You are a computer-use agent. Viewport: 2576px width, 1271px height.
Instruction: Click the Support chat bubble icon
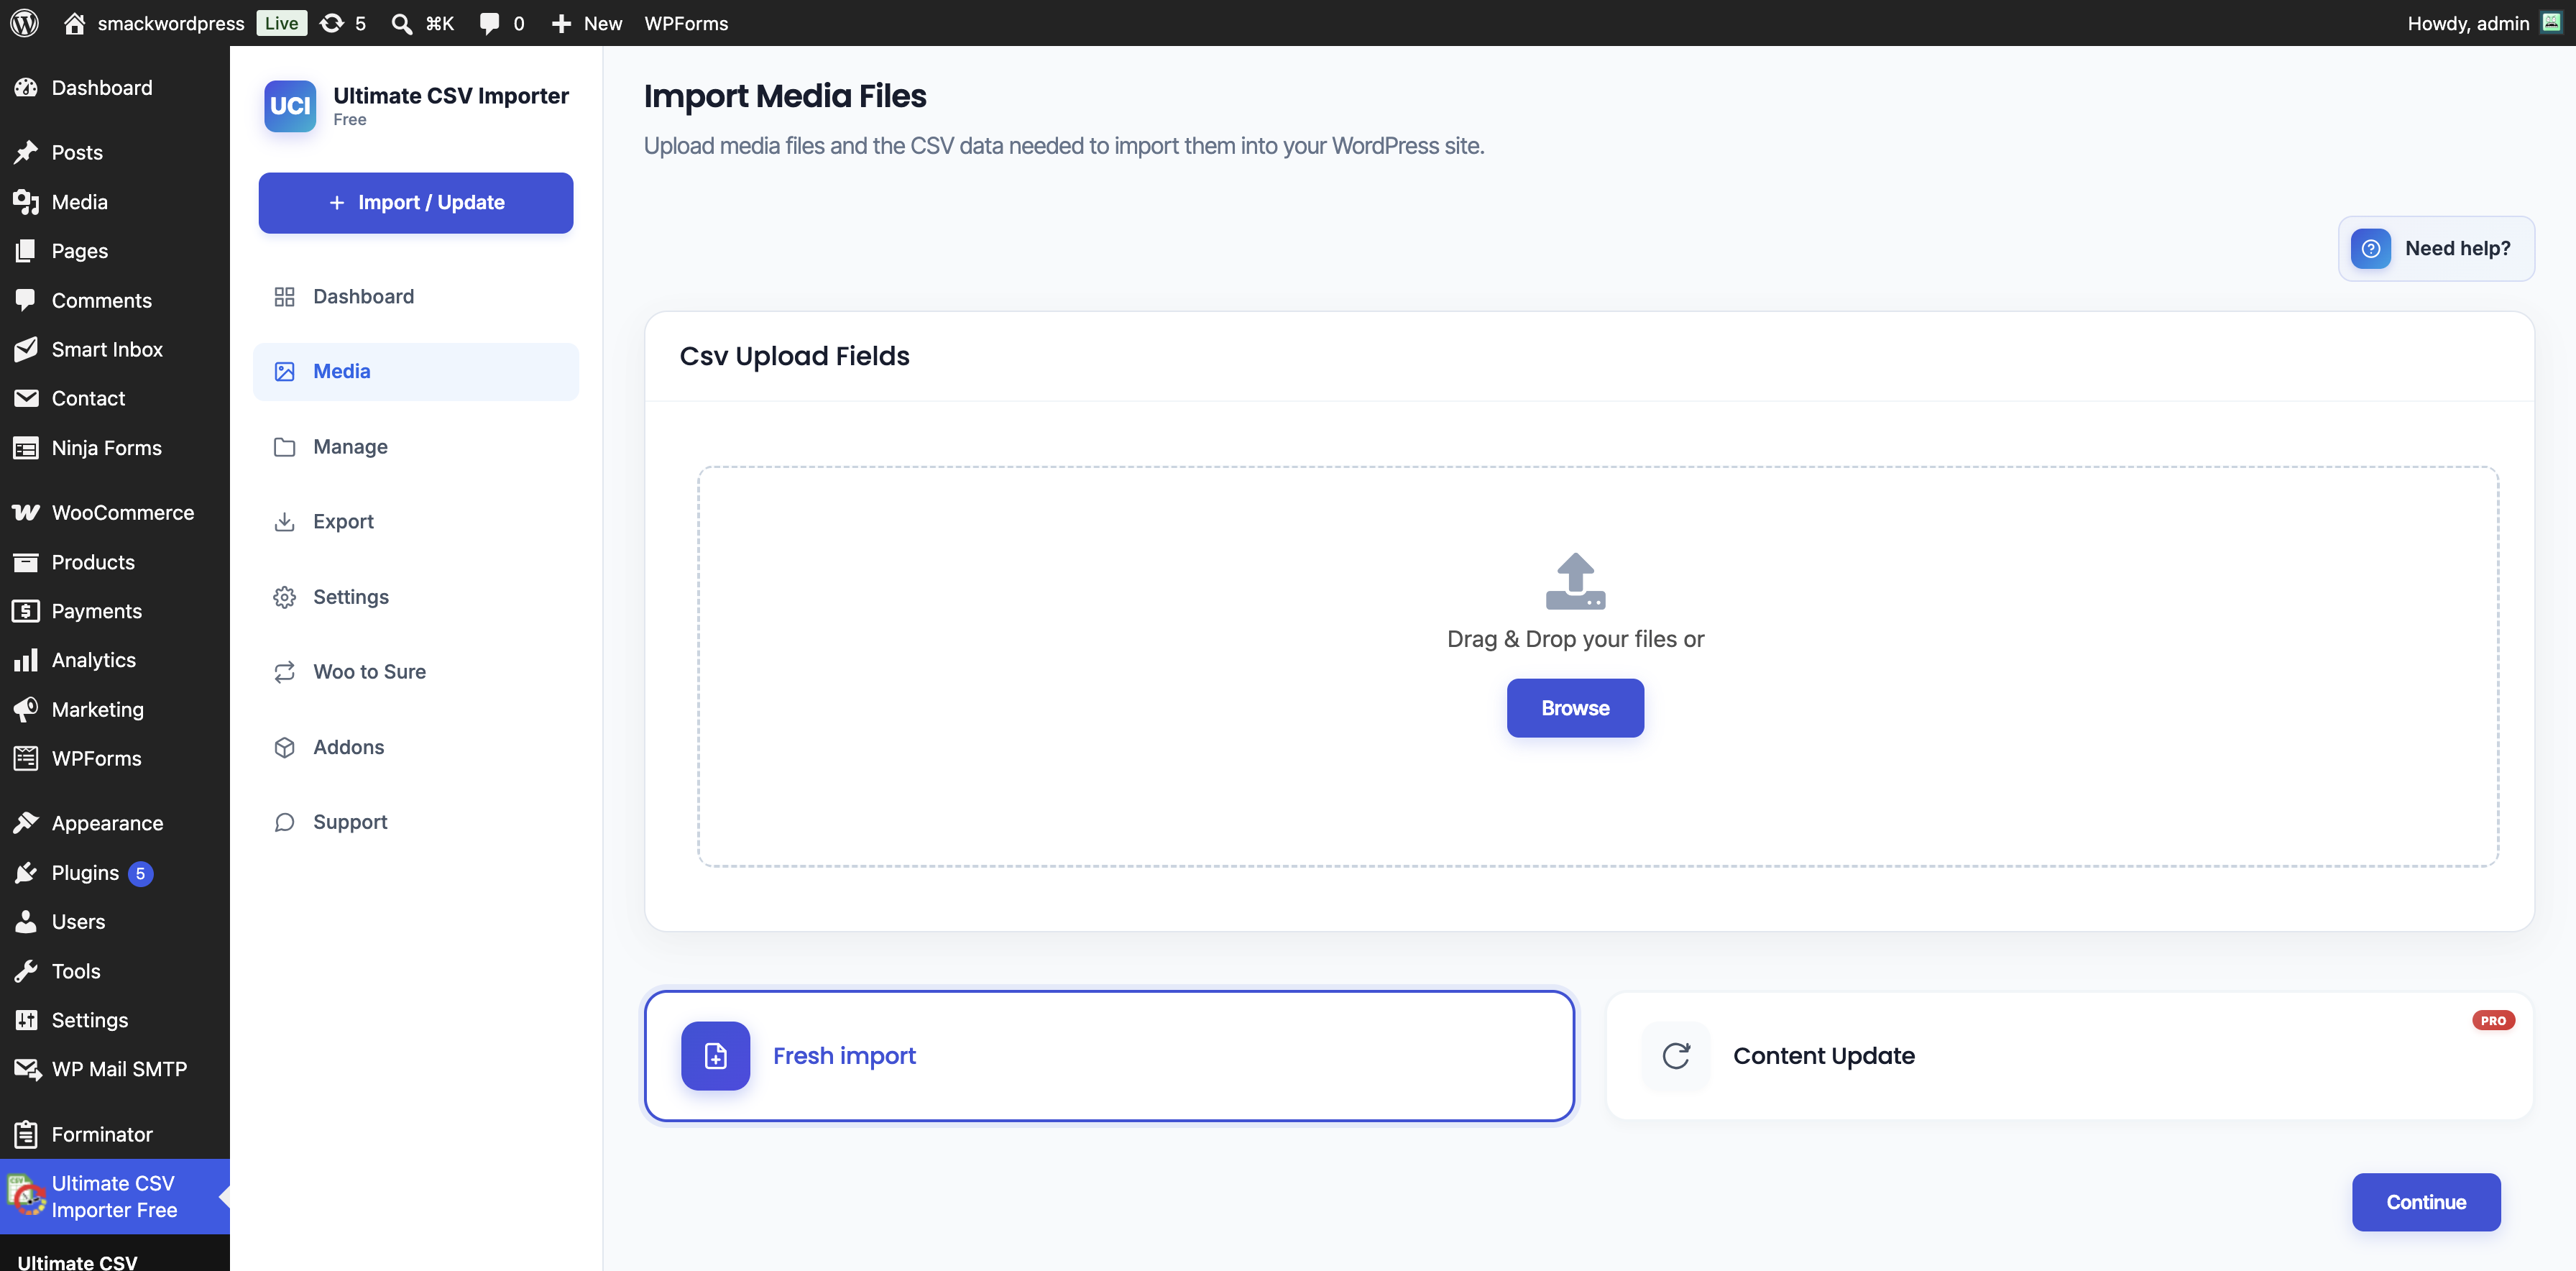click(x=284, y=822)
